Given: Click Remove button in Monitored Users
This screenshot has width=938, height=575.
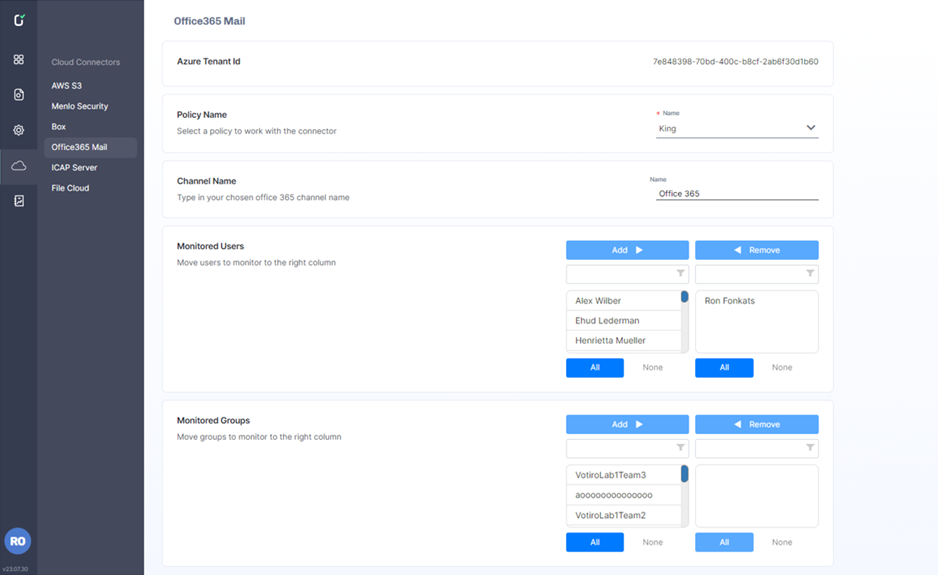Looking at the screenshot, I should pos(757,250).
